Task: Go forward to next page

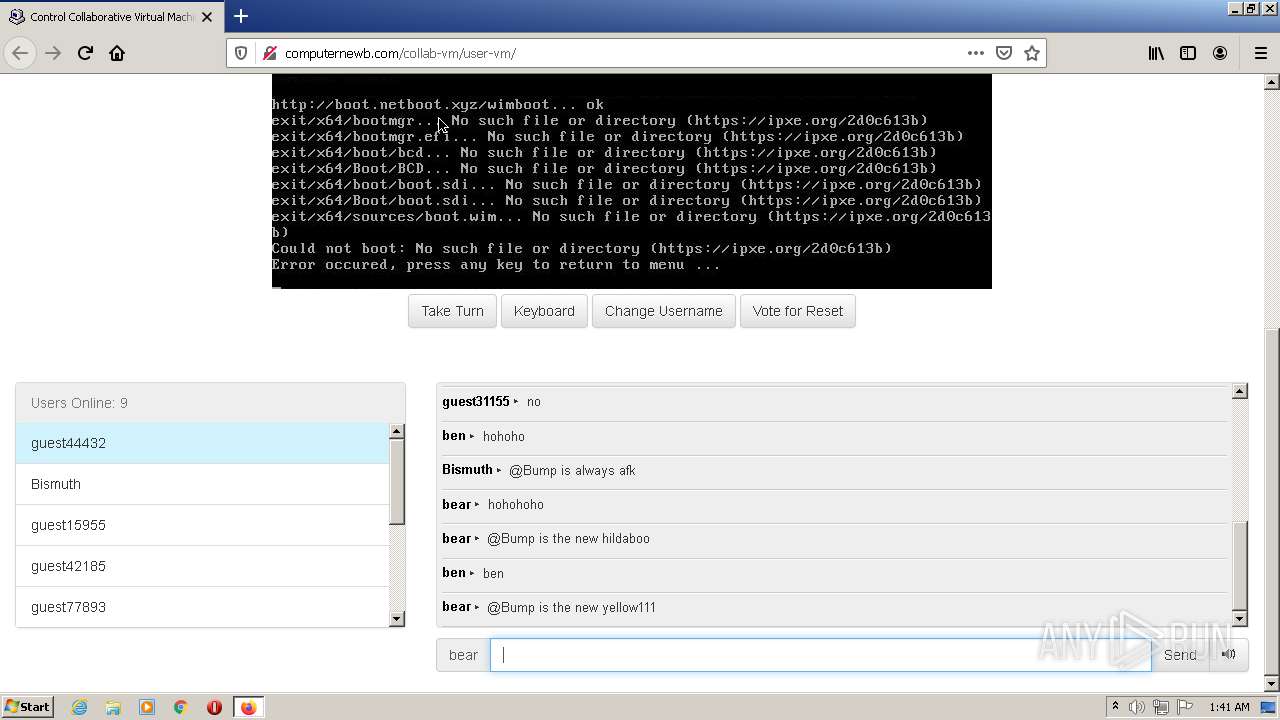Action: tap(53, 53)
